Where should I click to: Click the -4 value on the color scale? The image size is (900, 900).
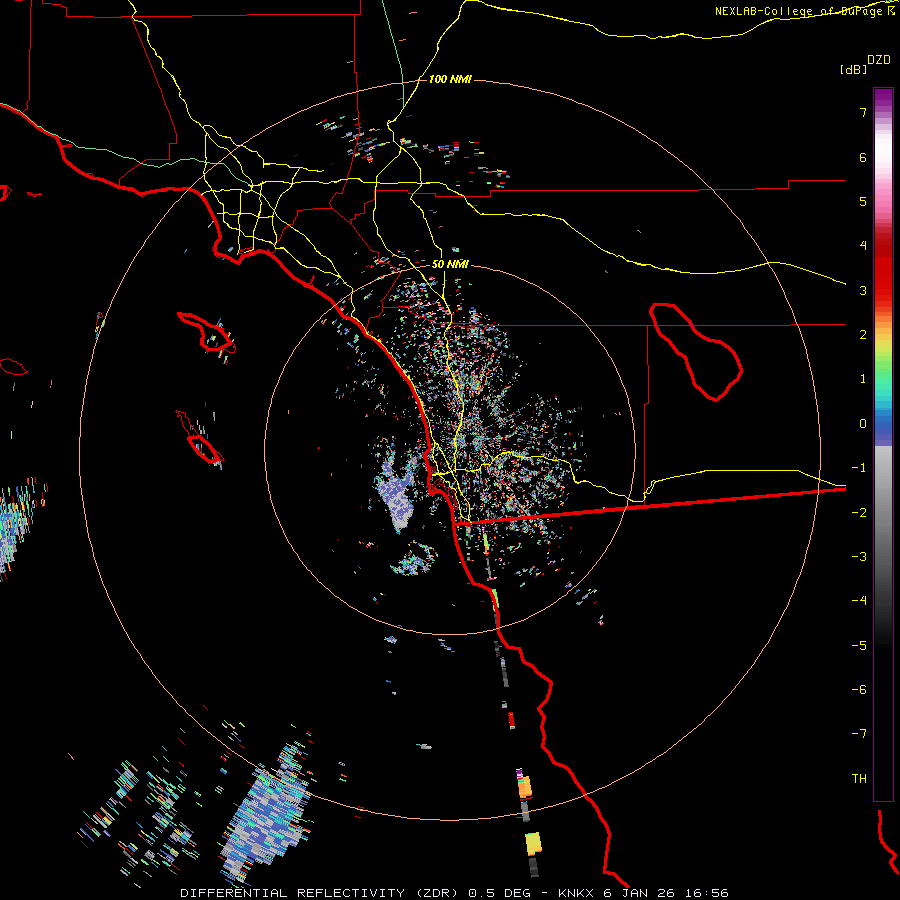pos(859,601)
